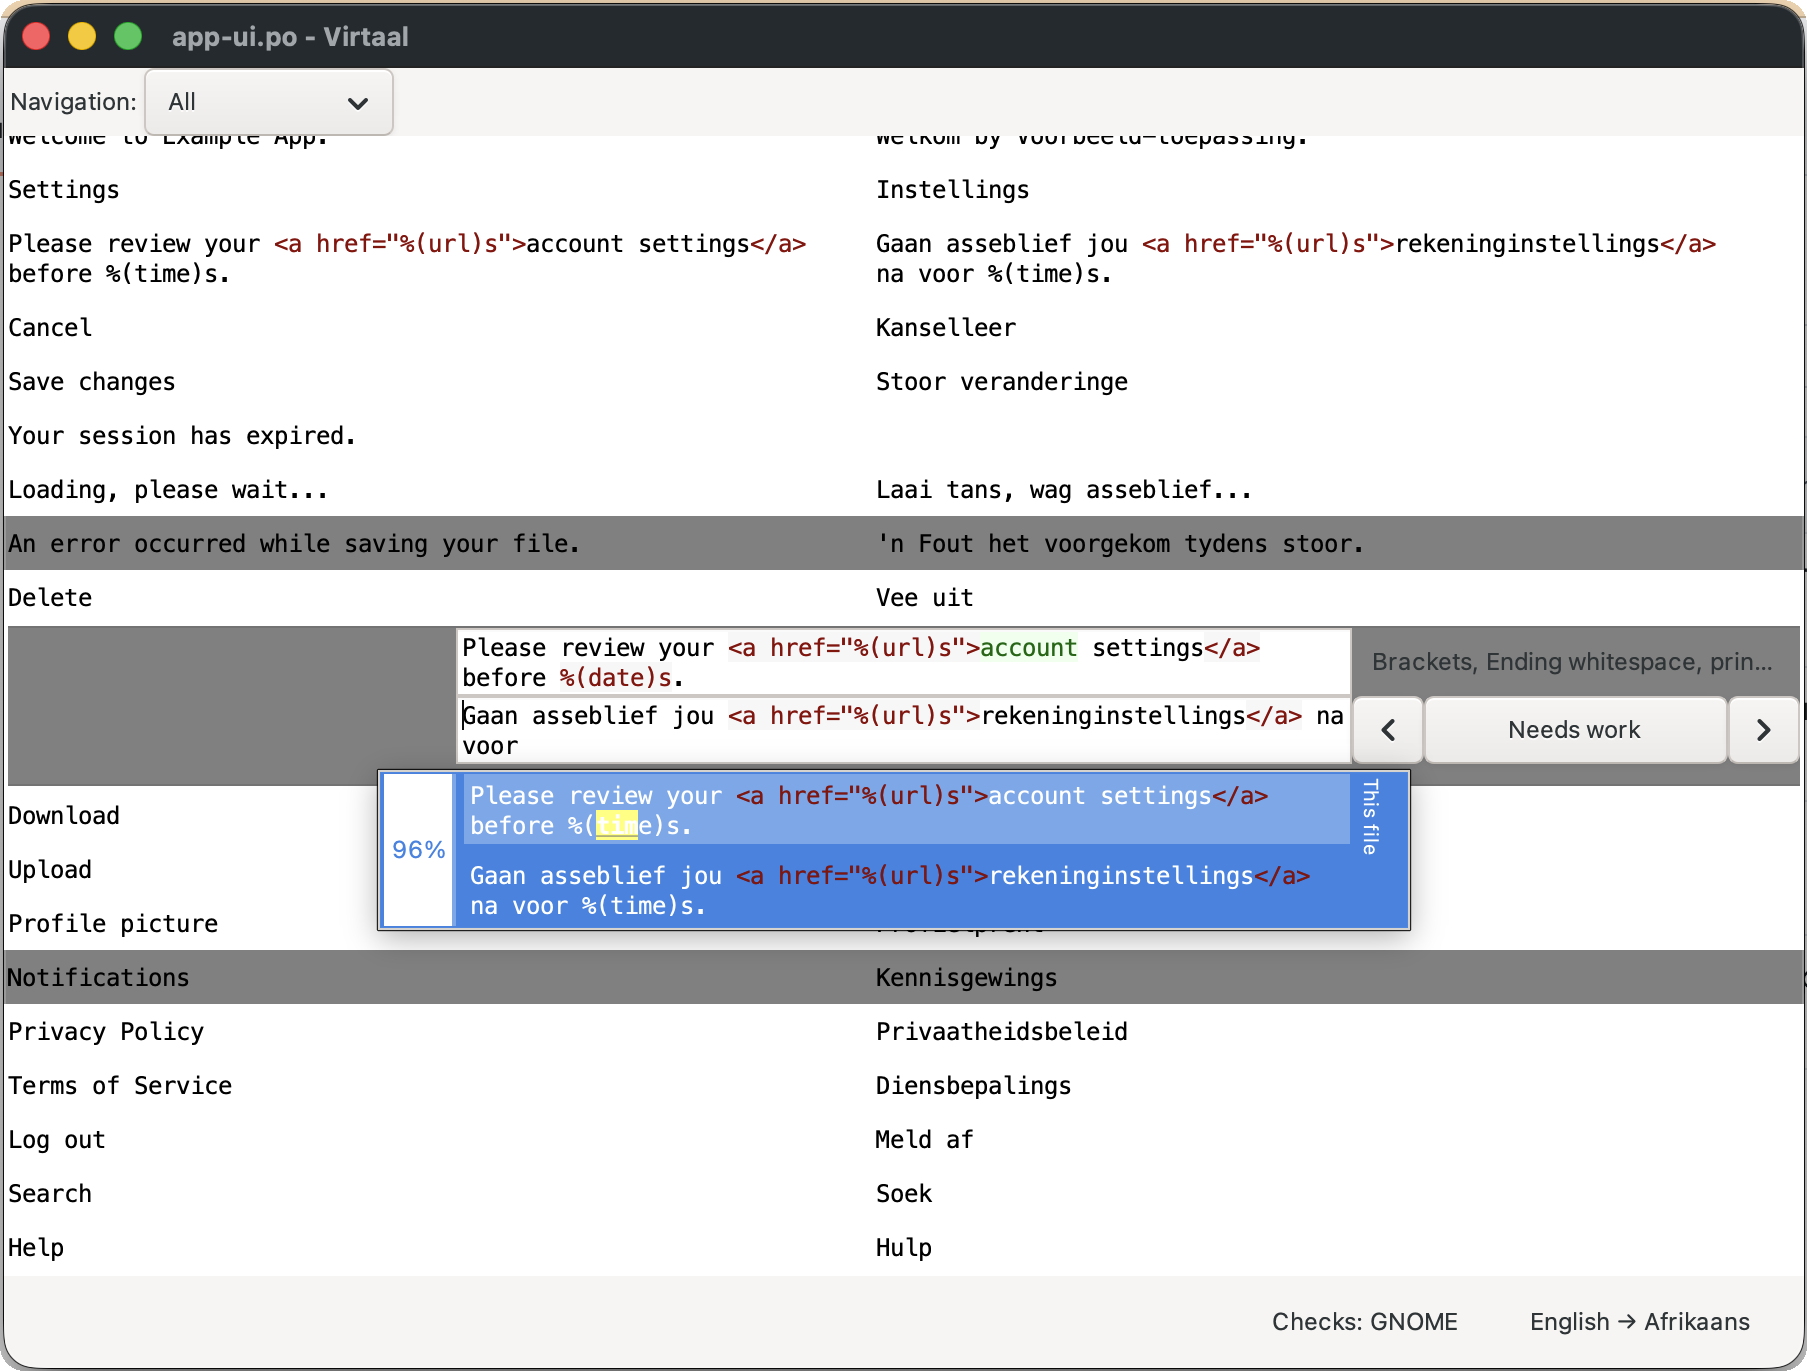Screen dimensions: 1807x1371
Task: Select the Terms of Service row
Action: pyautogui.click(x=904, y=1085)
